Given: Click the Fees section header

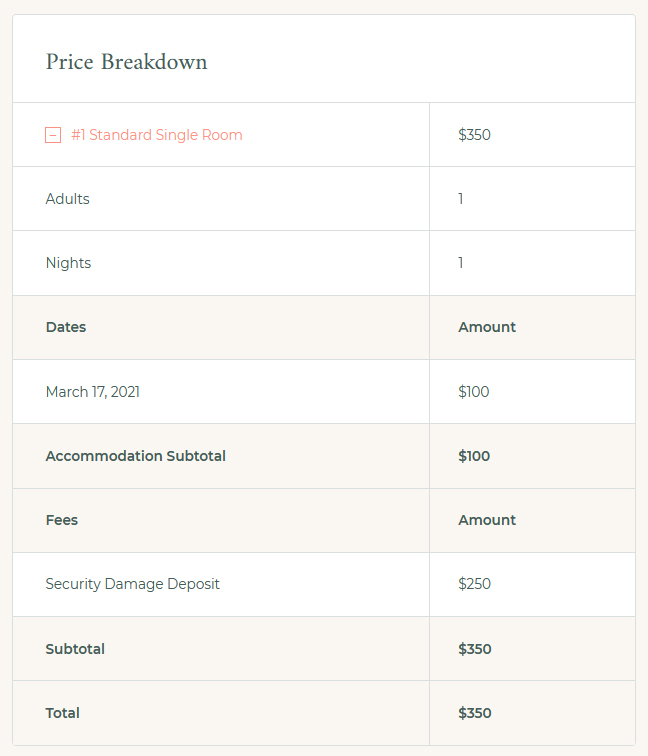Looking at the screenshot, I should click(62, 520).
